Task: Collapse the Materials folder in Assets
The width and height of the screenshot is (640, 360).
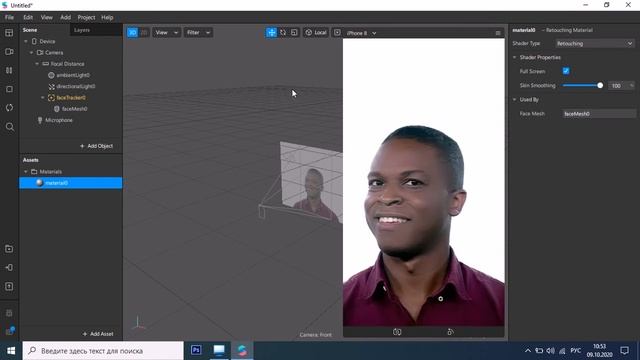Action: 26,172
